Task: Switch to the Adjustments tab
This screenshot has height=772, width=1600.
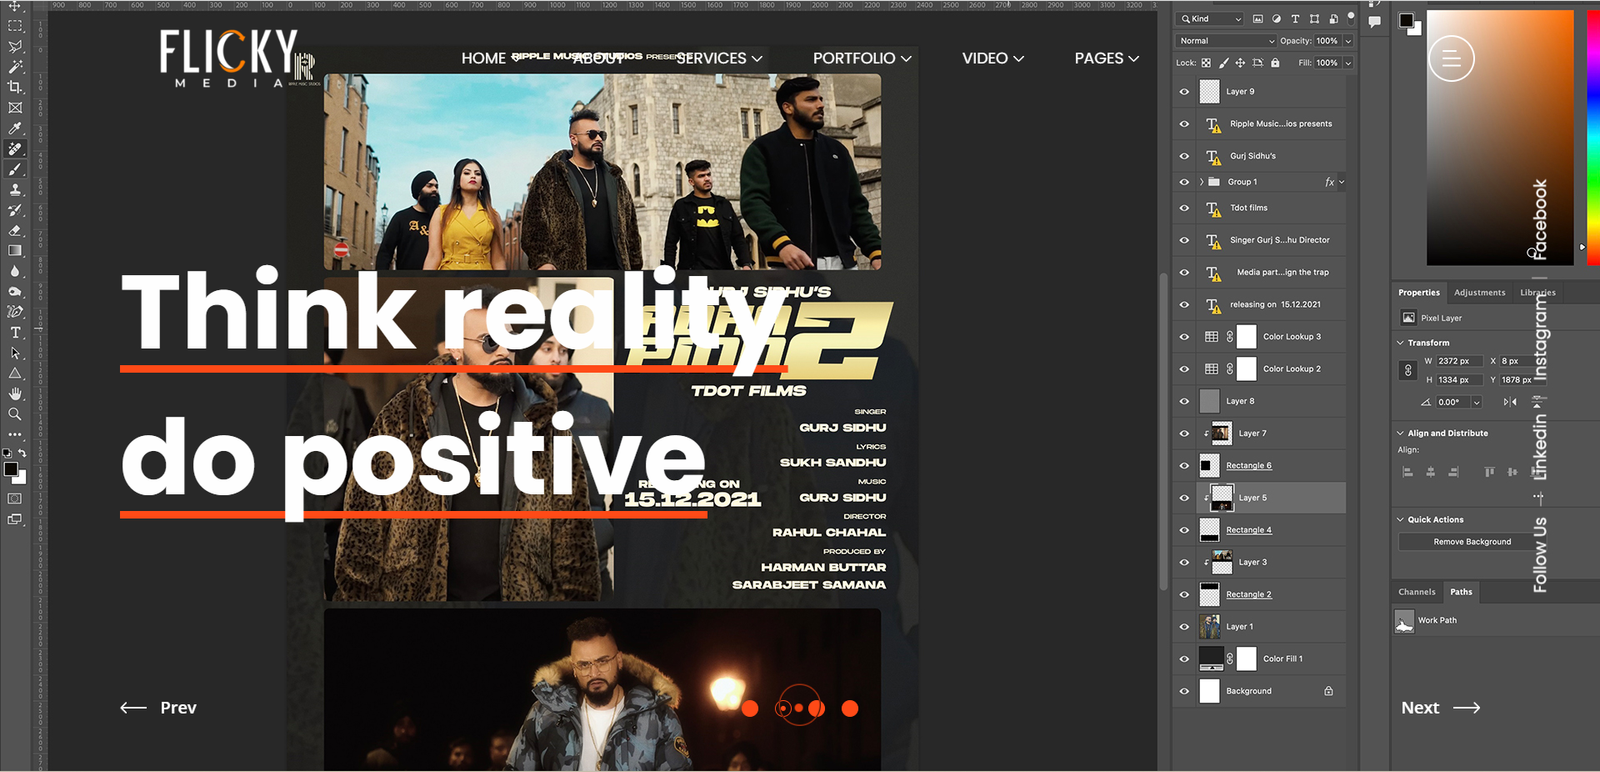Action: 1479,293
